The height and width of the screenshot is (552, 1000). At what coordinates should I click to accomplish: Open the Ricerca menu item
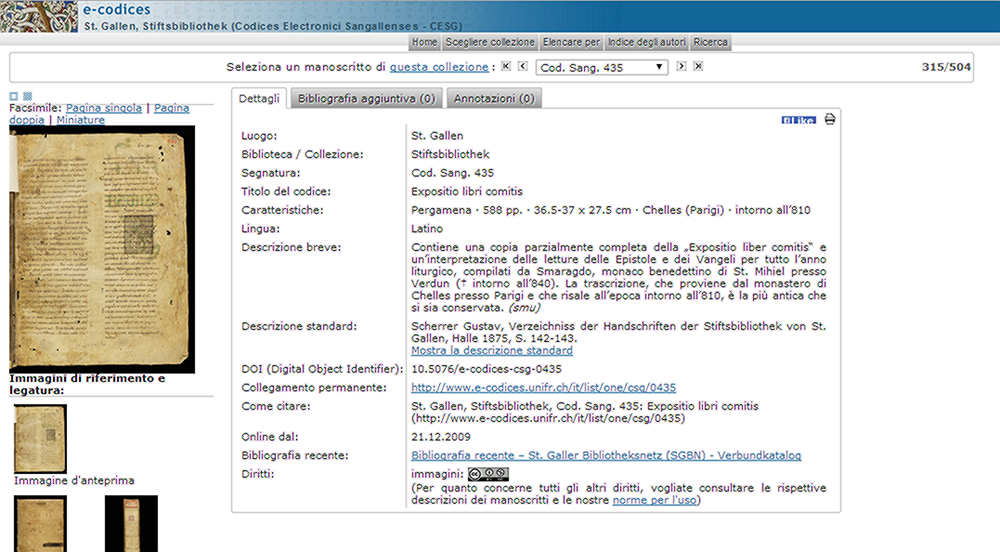(x=710, y=42)
